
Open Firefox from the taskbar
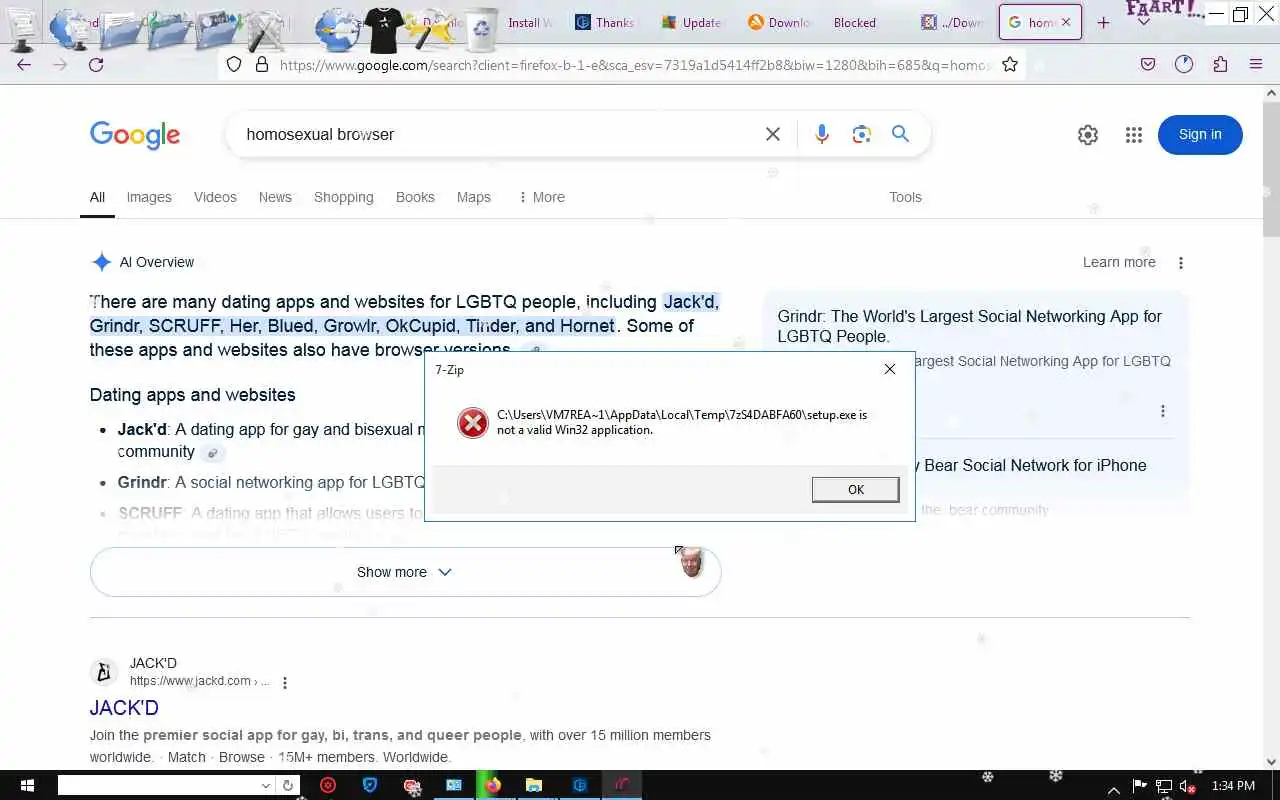(492, 785)
